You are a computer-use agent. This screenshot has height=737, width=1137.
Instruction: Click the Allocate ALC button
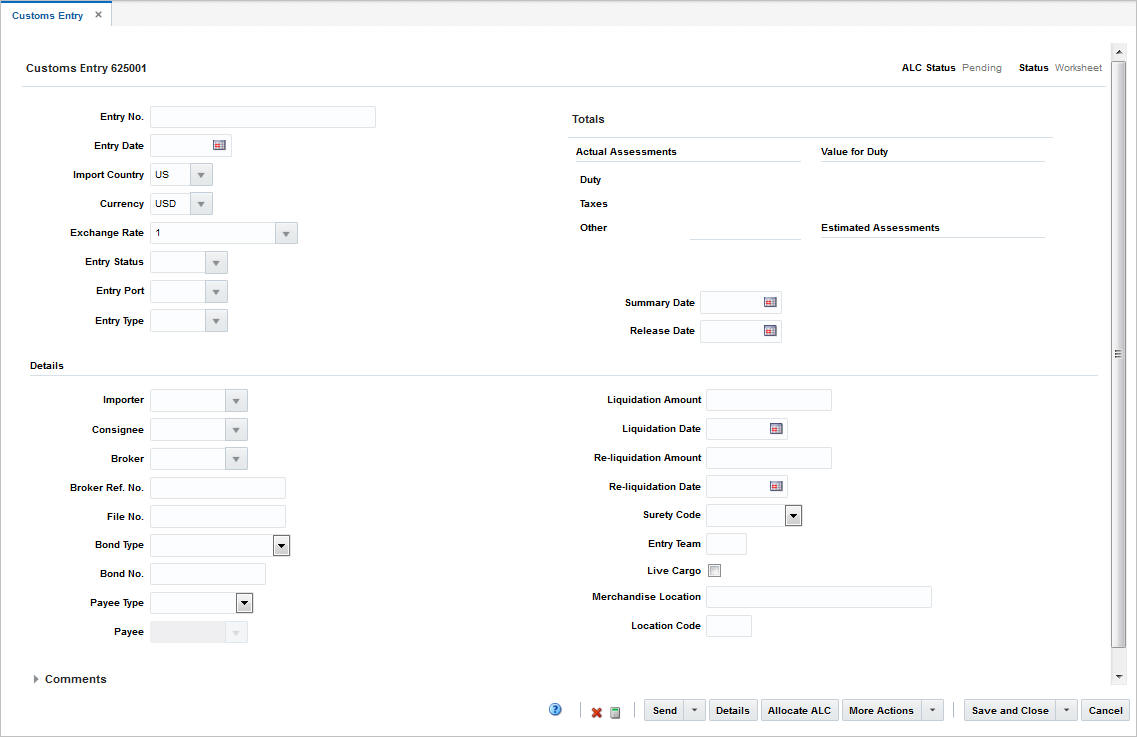pyautogui.click(x=799, y=710)
